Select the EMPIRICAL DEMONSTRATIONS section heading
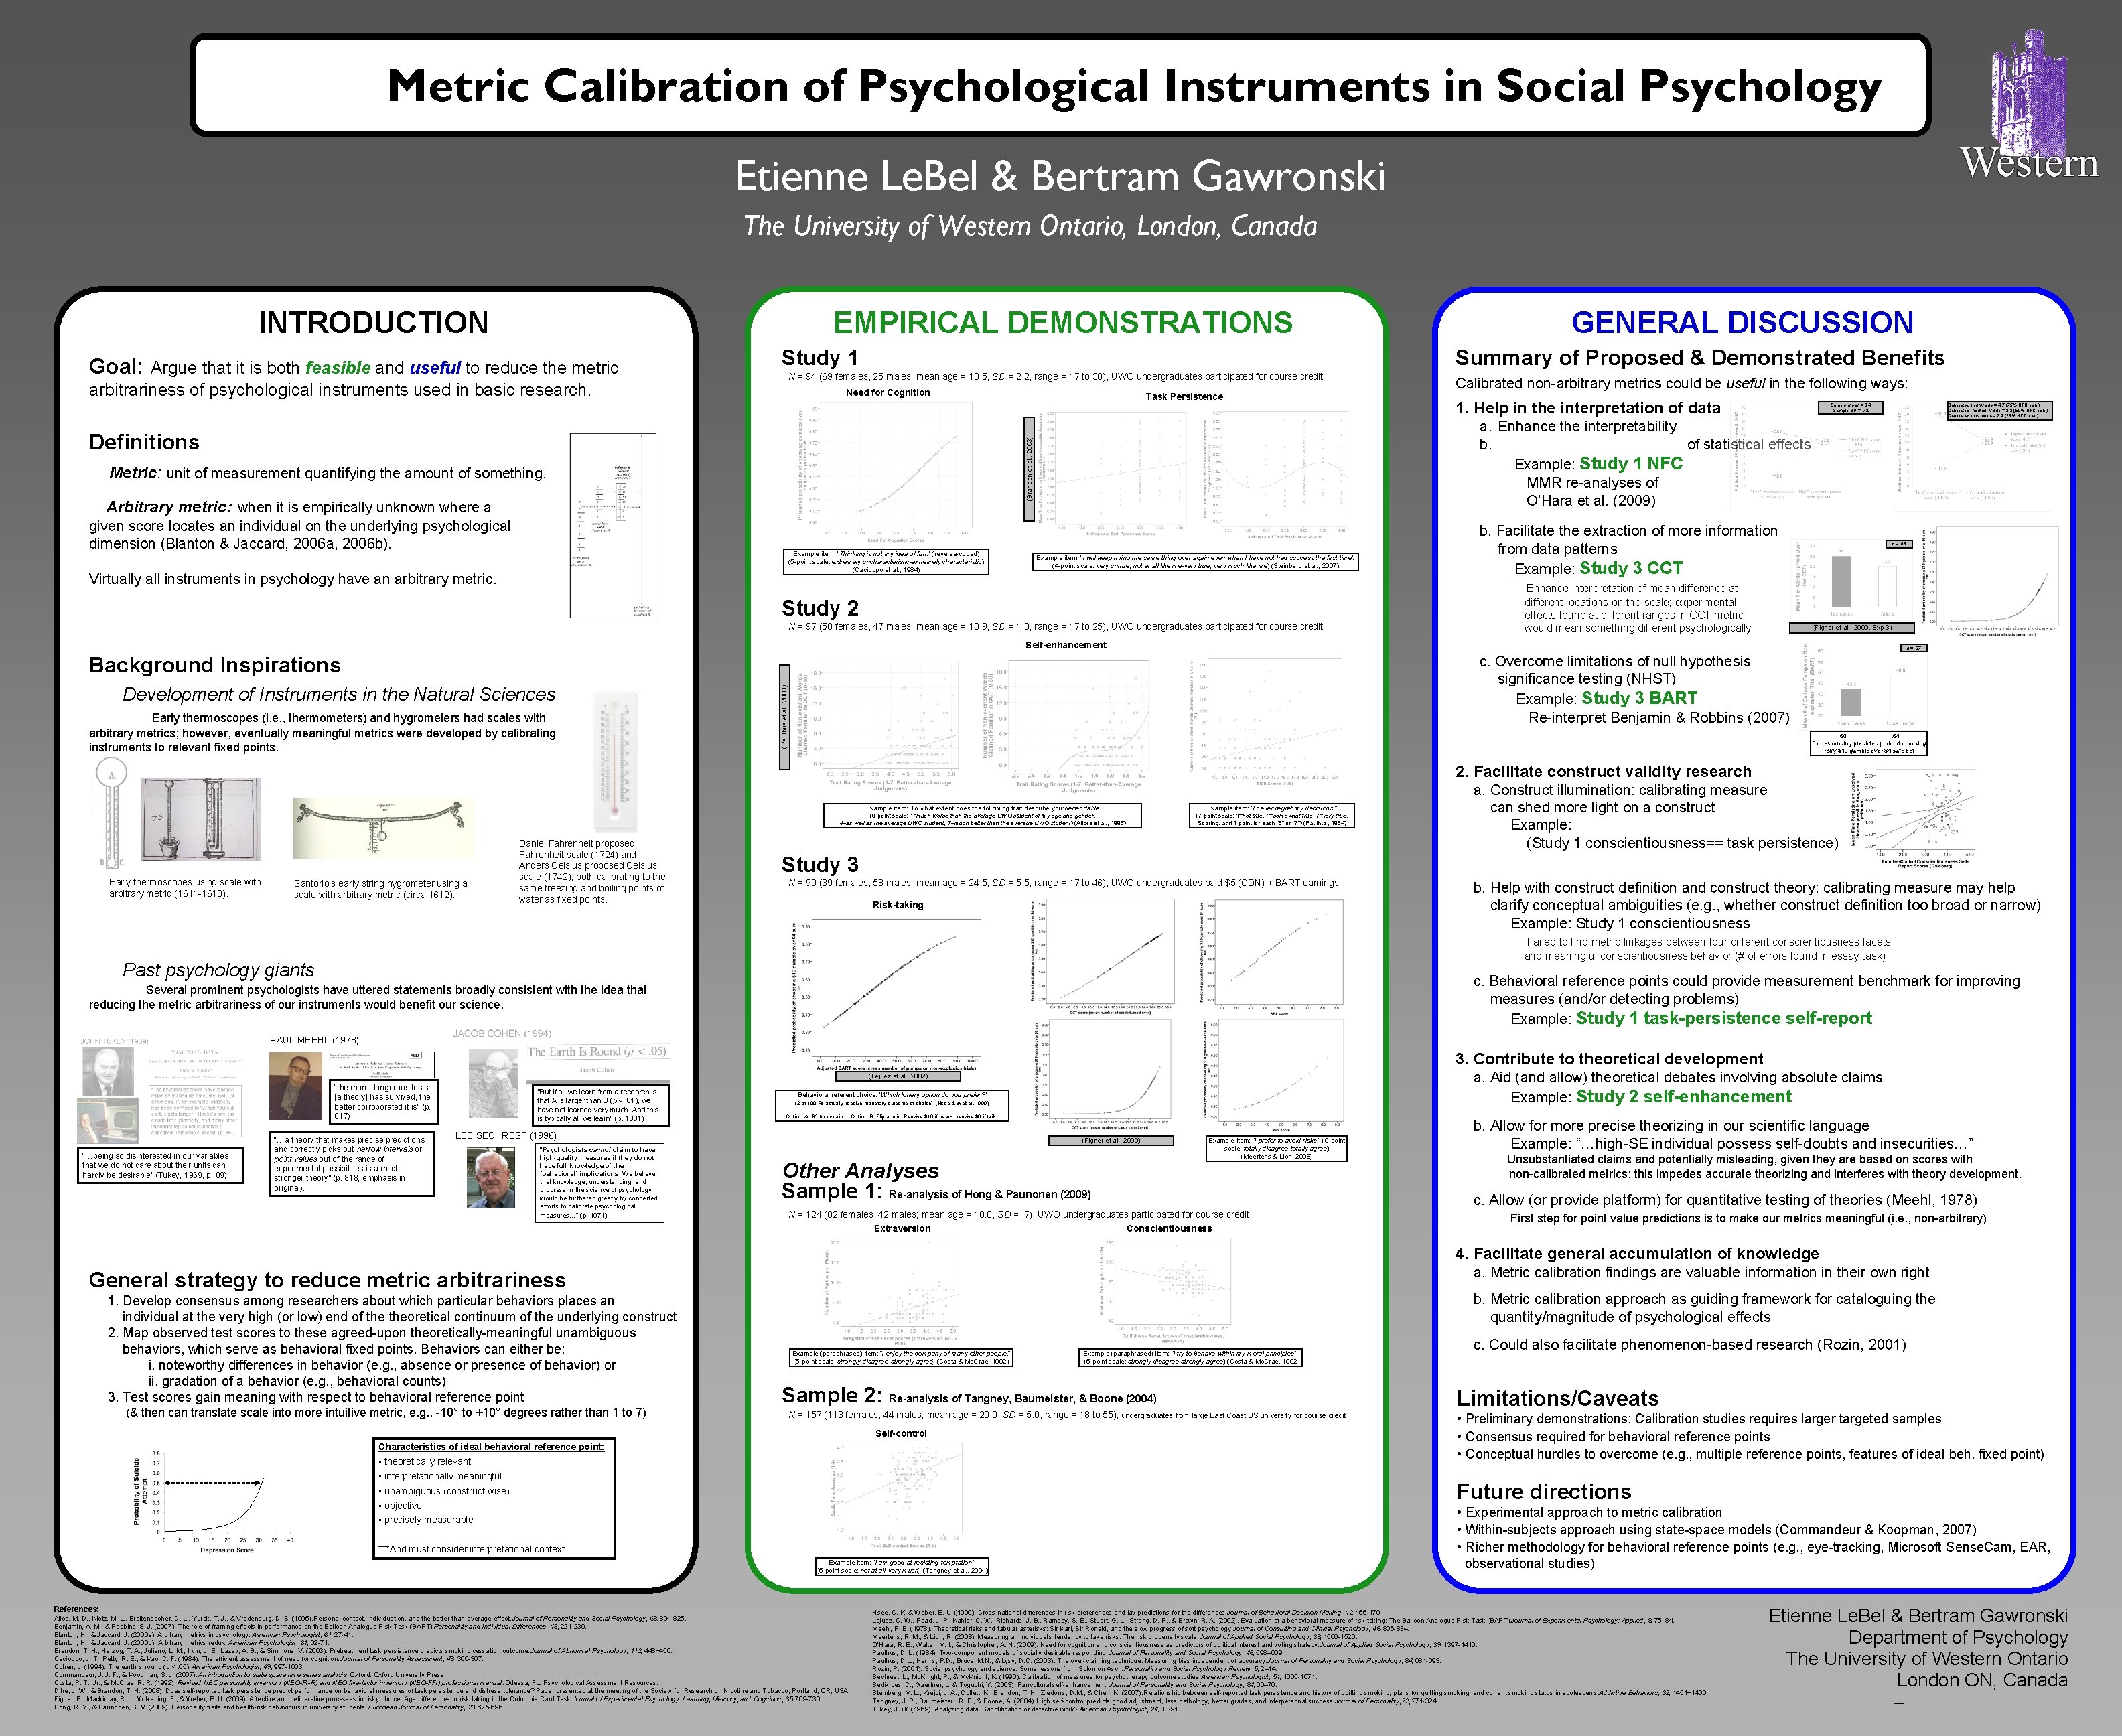Image resolution: width=2122 pixels, height=1736 pixels. (1062, 322)
